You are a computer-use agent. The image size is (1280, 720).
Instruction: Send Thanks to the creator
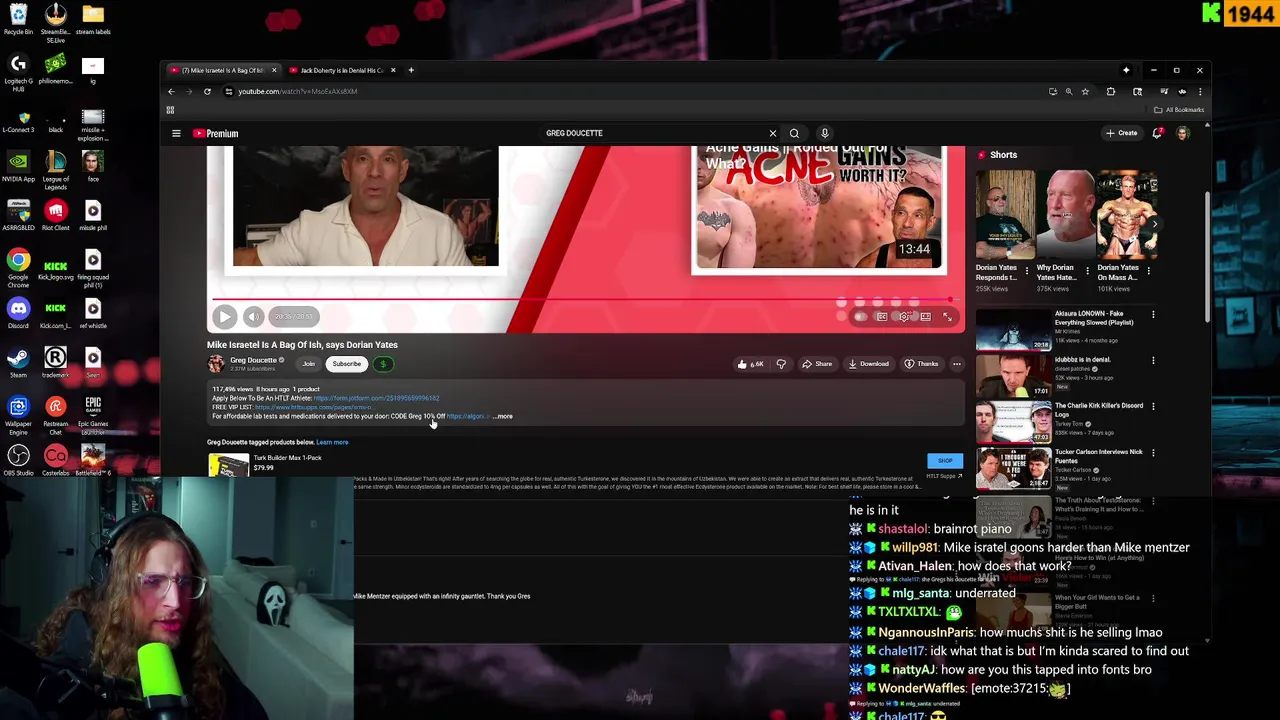coord(922,364)
